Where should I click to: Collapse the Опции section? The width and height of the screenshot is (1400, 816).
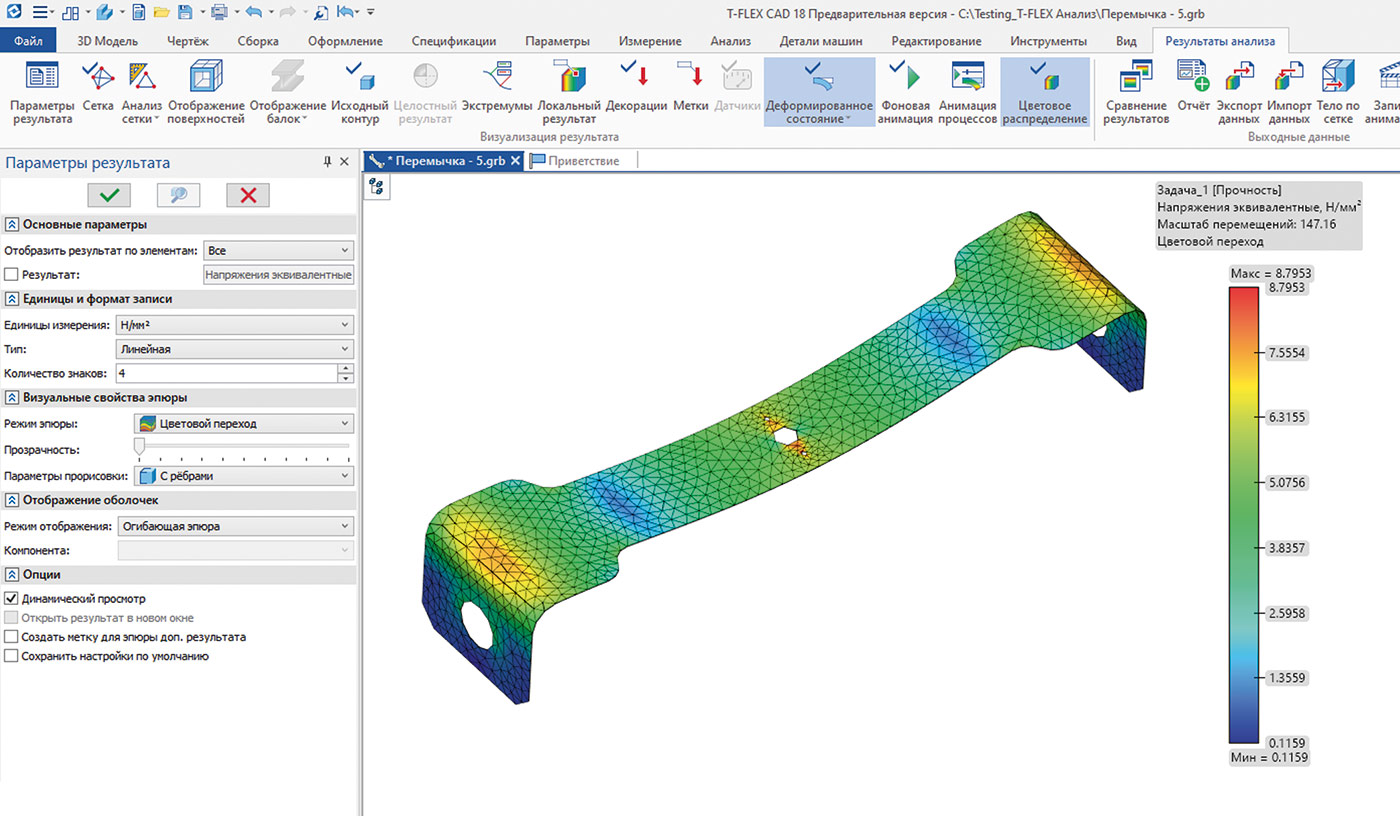point(12,574)
